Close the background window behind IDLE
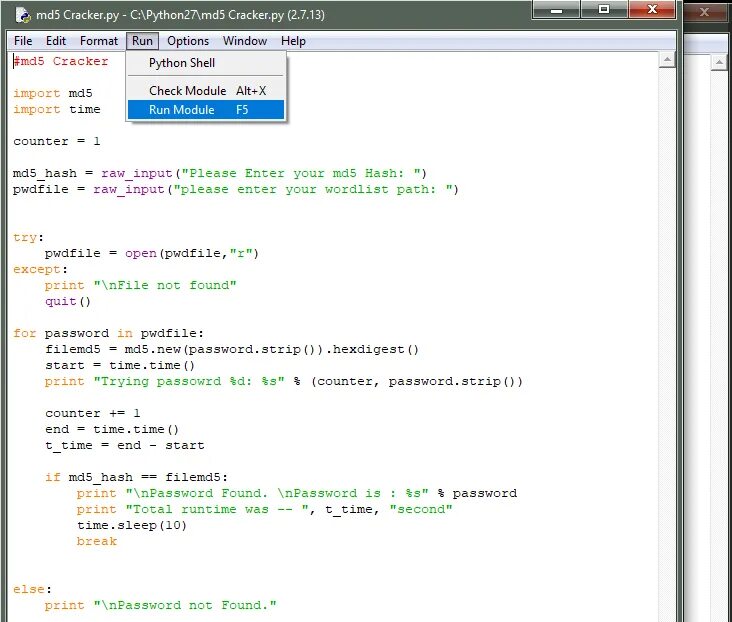 704,12
